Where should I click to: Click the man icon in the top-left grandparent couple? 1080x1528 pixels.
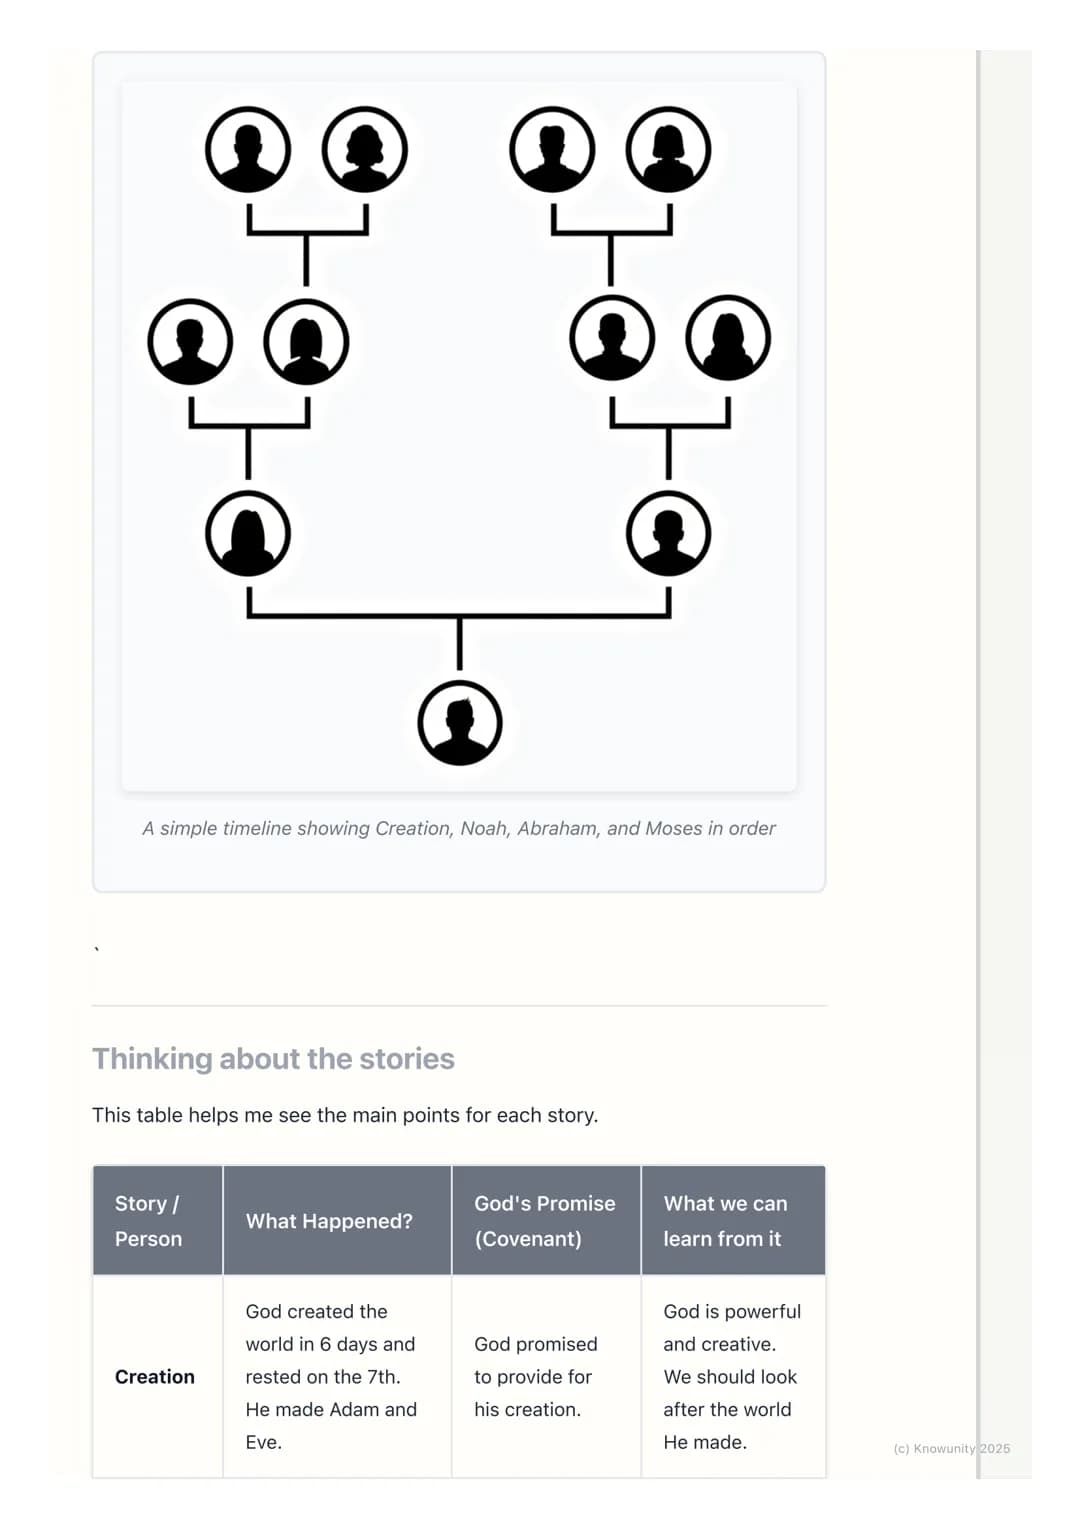[x=248, y=150]
